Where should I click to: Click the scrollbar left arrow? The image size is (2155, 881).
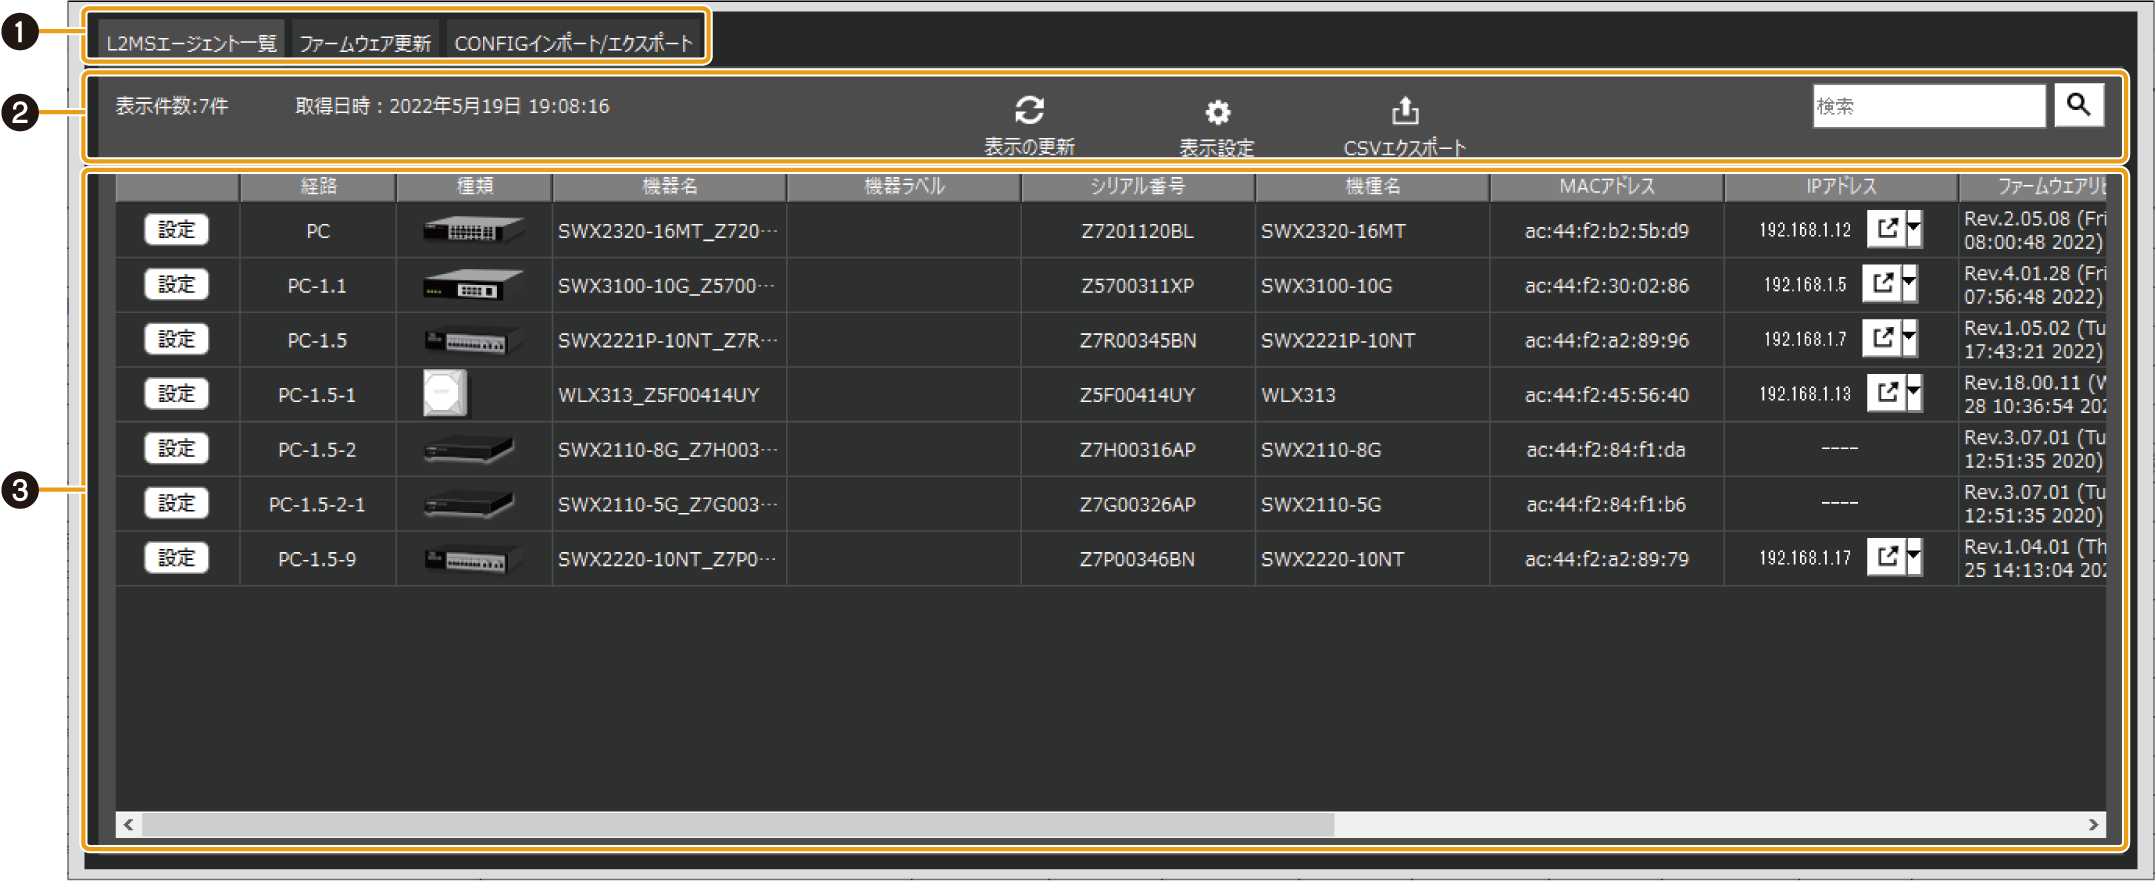[128, 824]
